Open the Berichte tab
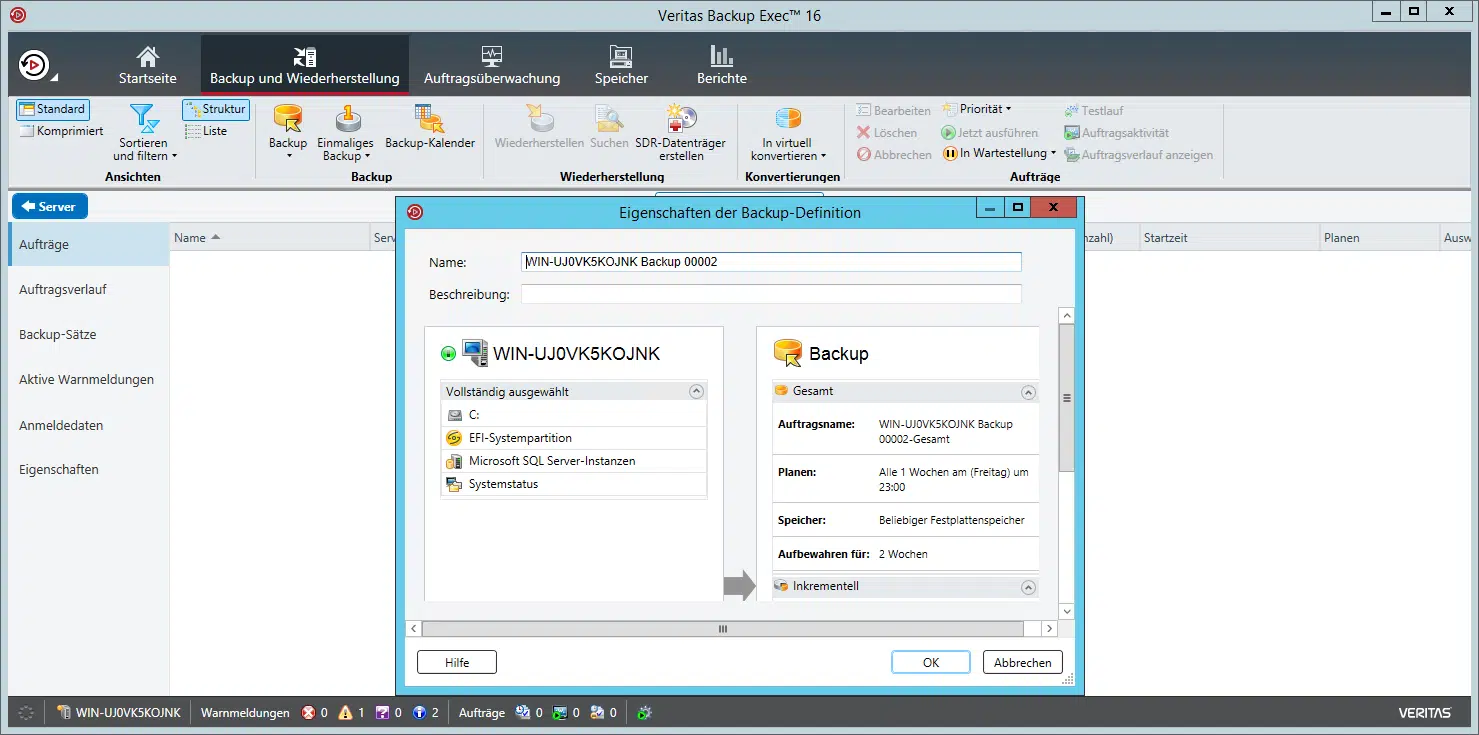1479x735 pixels. click(722, 65)
